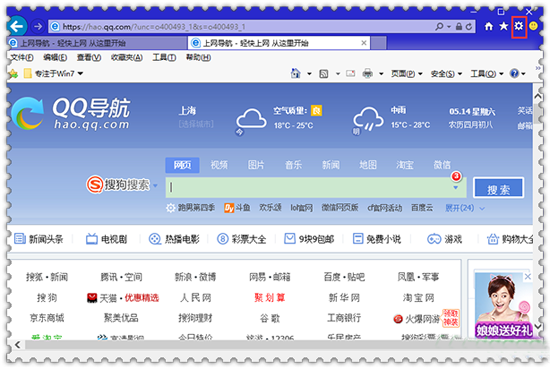Open the 聚划算 link

pos(270,298)
